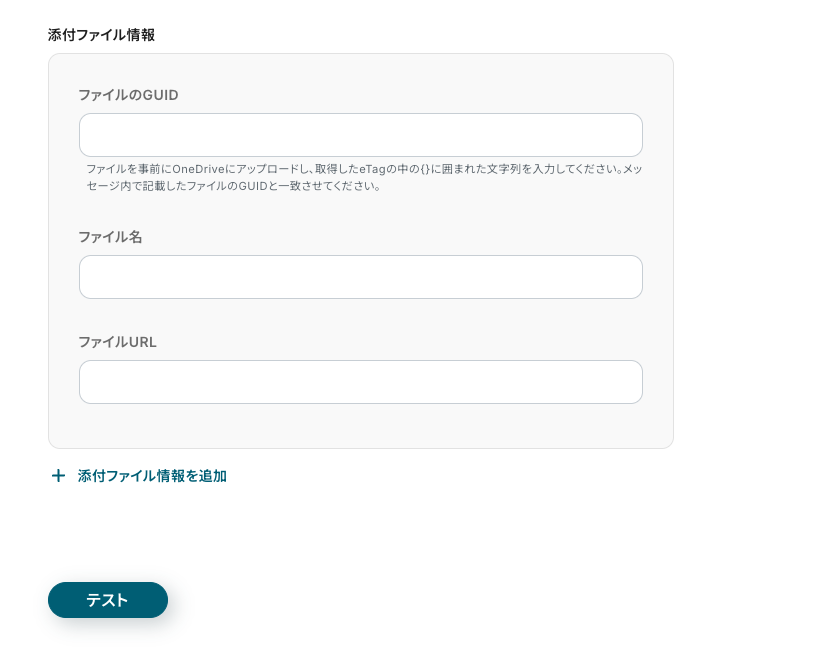Click the 添付ファイル情報 section heading
824x662 pixels.
tap(101, 35)
